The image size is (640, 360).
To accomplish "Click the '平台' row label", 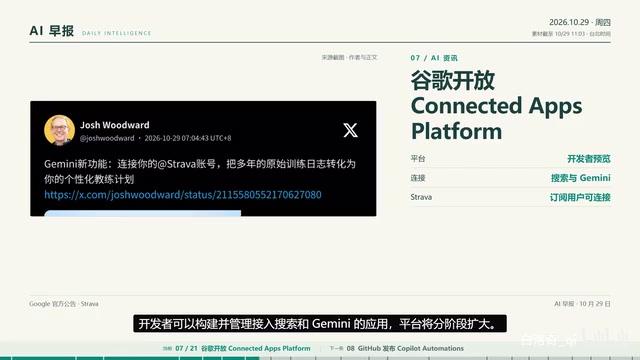I will tap(418, 159).
